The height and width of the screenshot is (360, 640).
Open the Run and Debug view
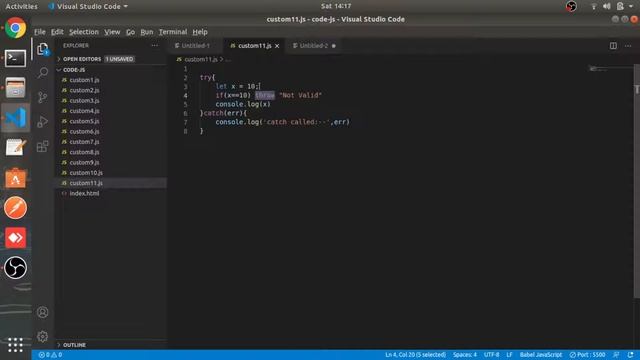(x=42, y=122)
